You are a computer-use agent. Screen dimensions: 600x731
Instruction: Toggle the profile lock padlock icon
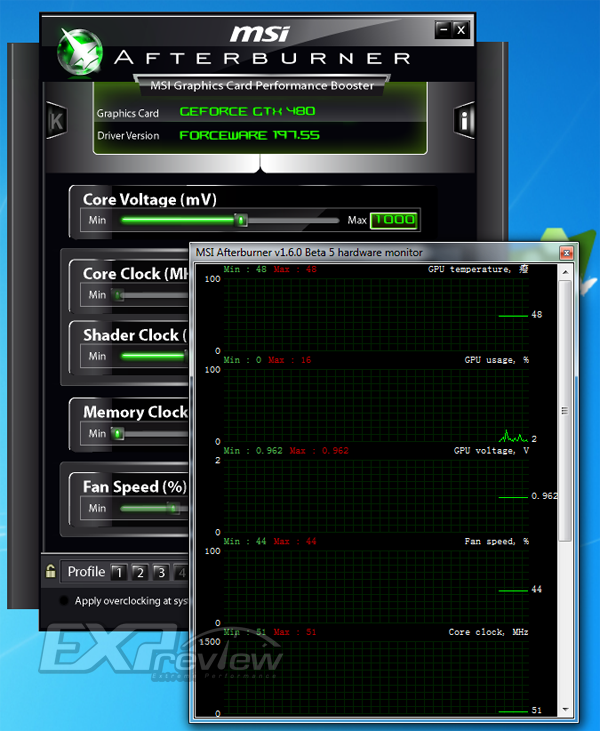(50, 571)
